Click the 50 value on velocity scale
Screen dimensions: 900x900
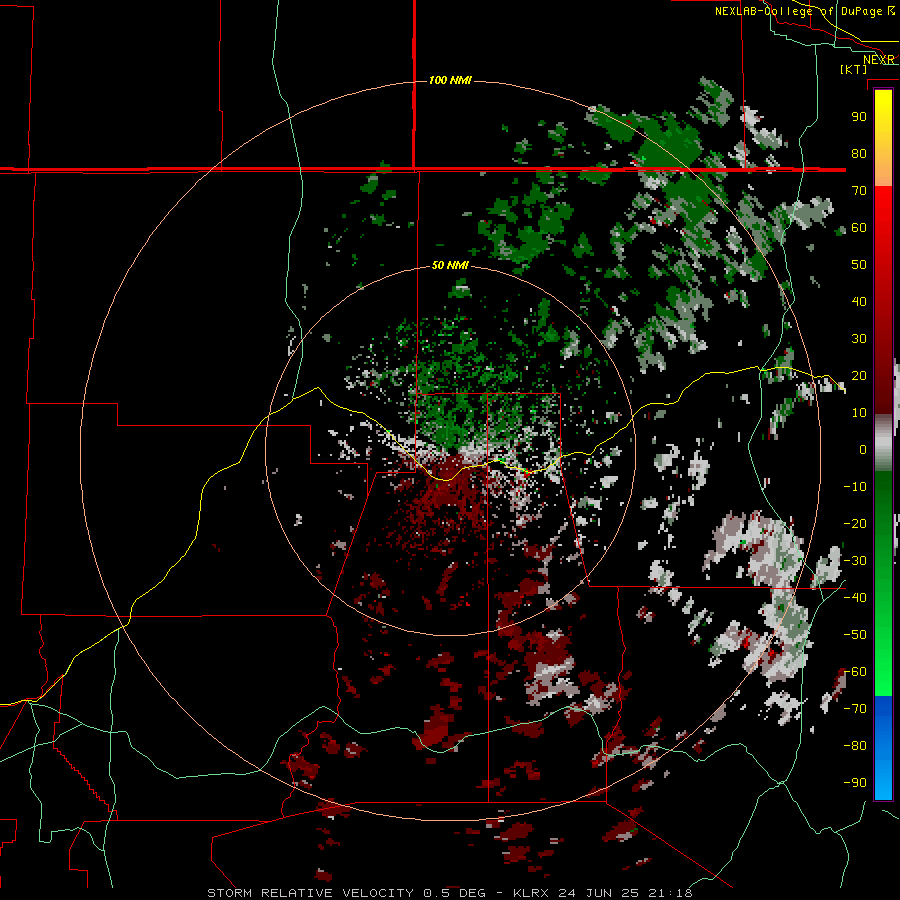[859, 265]
